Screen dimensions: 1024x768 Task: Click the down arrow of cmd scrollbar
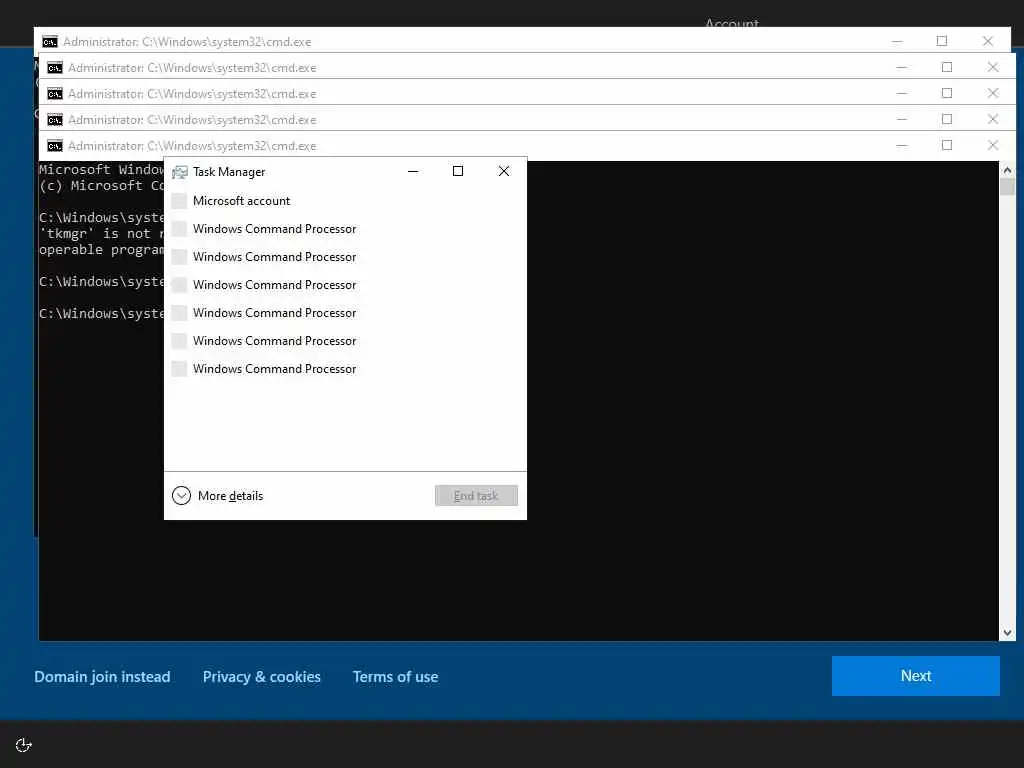pos(1007,633)
